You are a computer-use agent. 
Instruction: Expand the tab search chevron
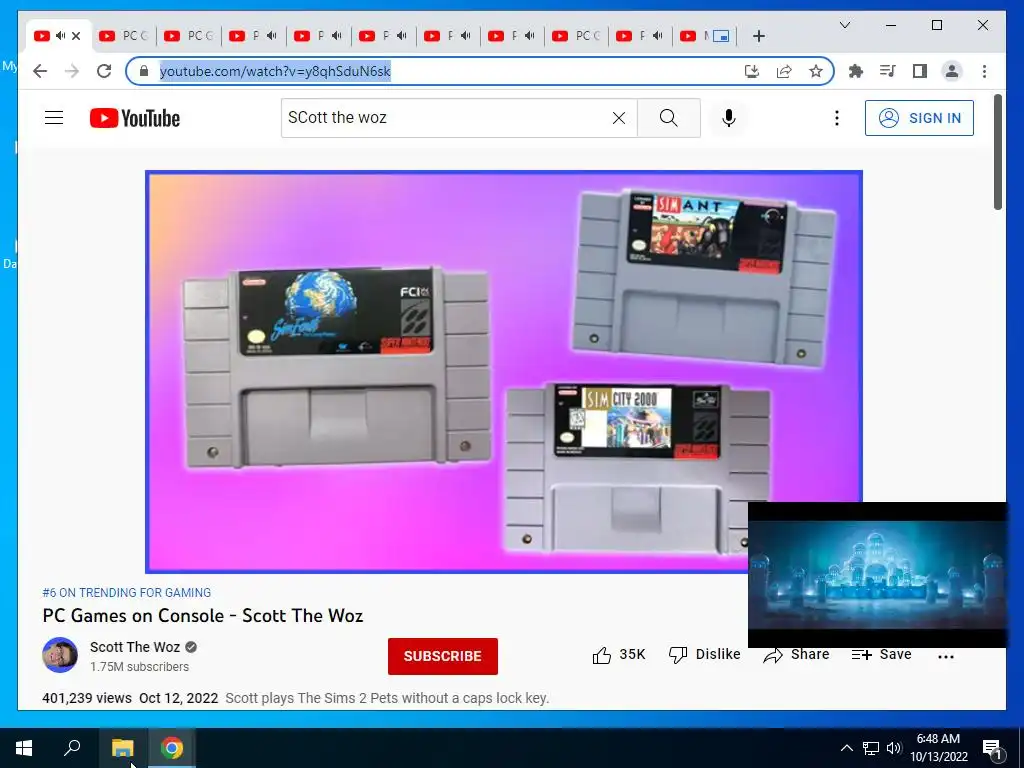pyautogui.click(x=844, y=25)
